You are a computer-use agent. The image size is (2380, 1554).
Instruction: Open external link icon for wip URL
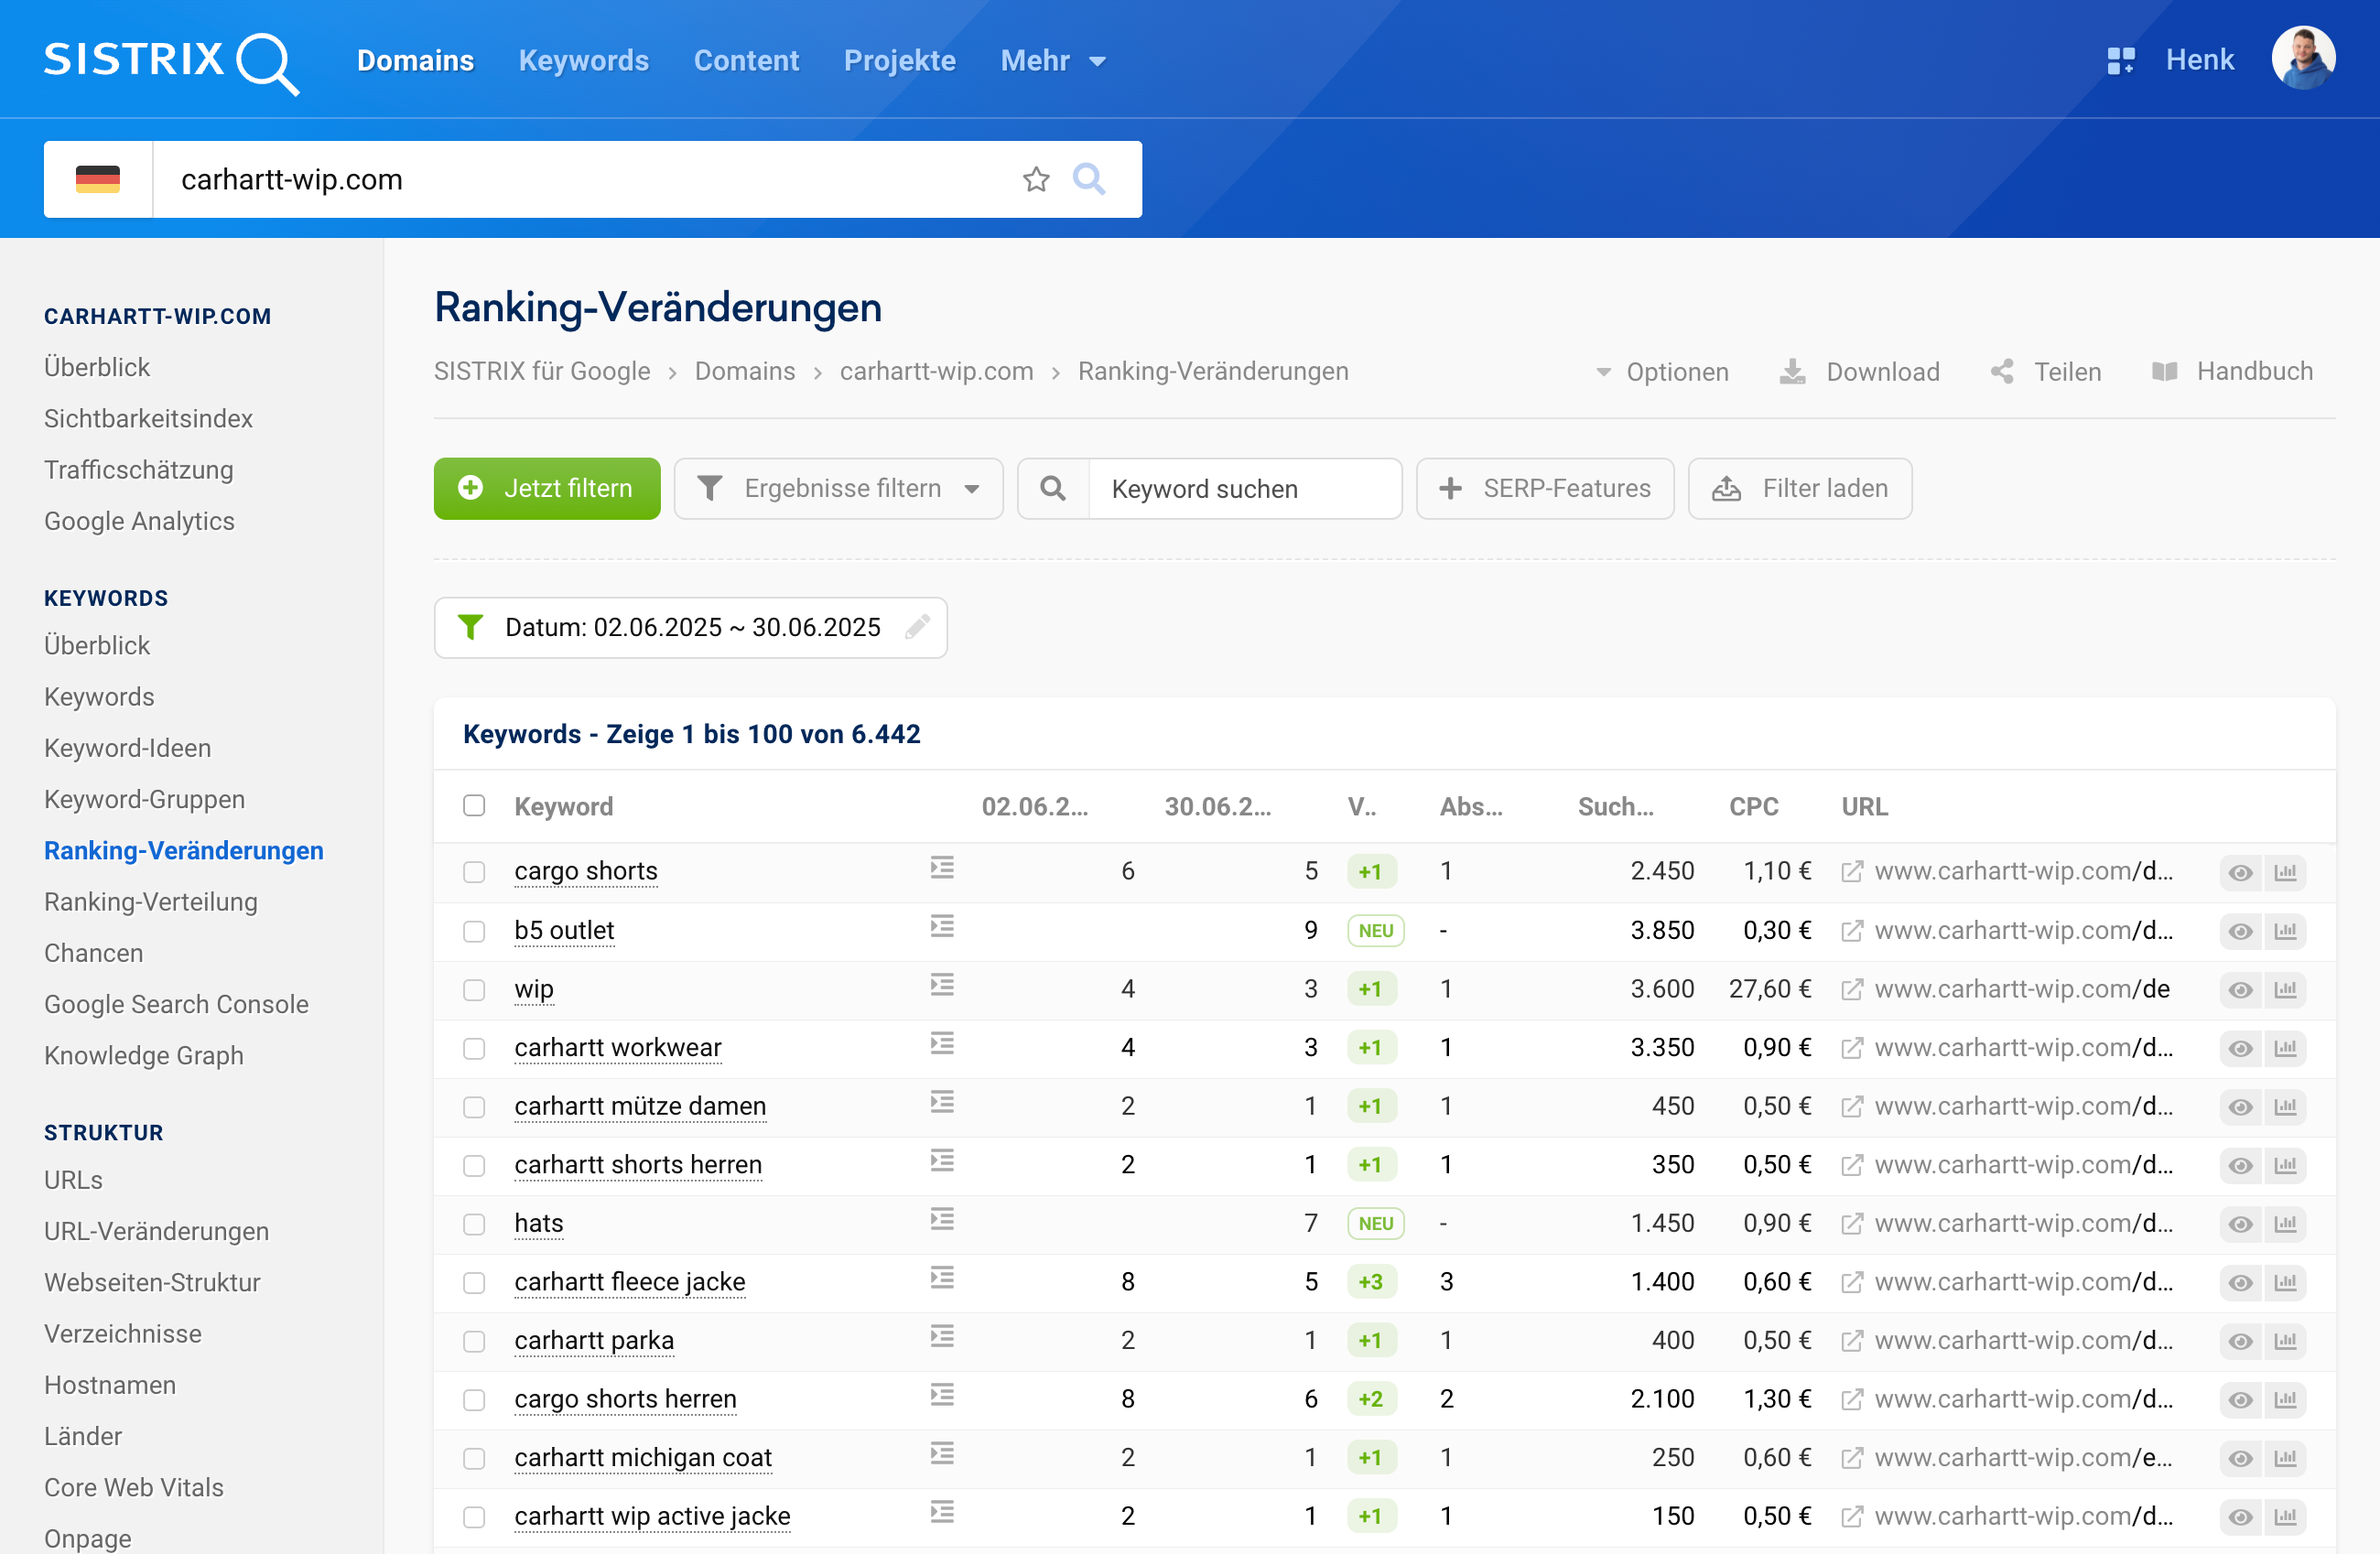click(1852, 990)
